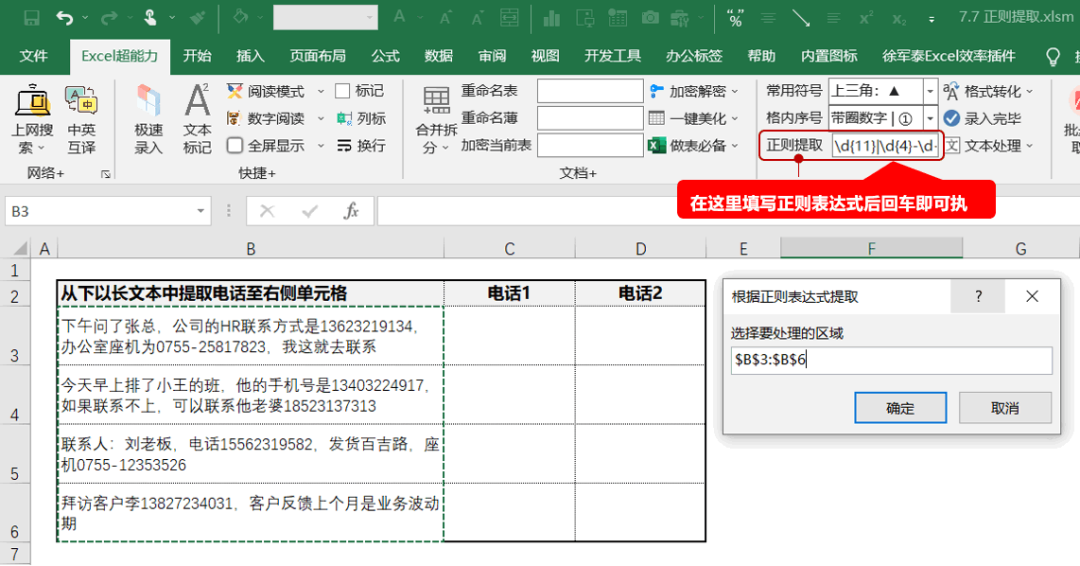Open the 常用符号 combo box arrow
This screenshot has height=566, width=1080.
point(930,91)
